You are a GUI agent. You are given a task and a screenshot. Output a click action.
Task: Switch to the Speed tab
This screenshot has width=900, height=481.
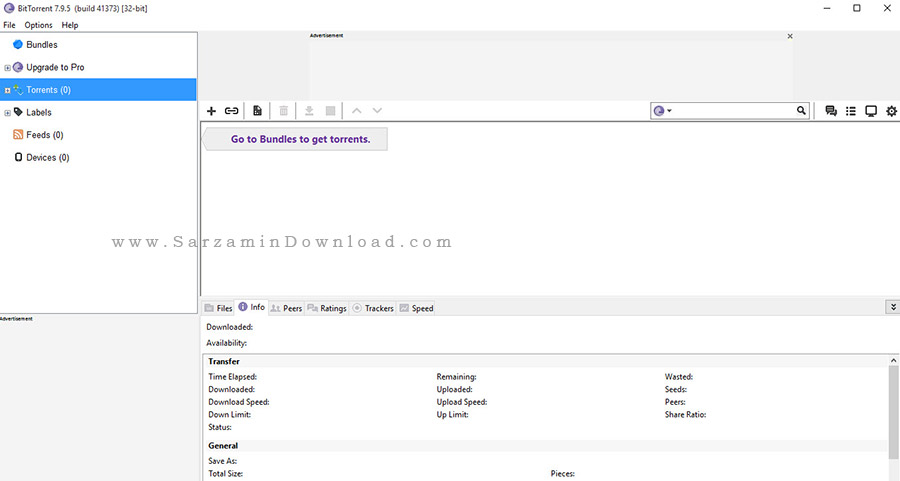click(x=416, y=308)
